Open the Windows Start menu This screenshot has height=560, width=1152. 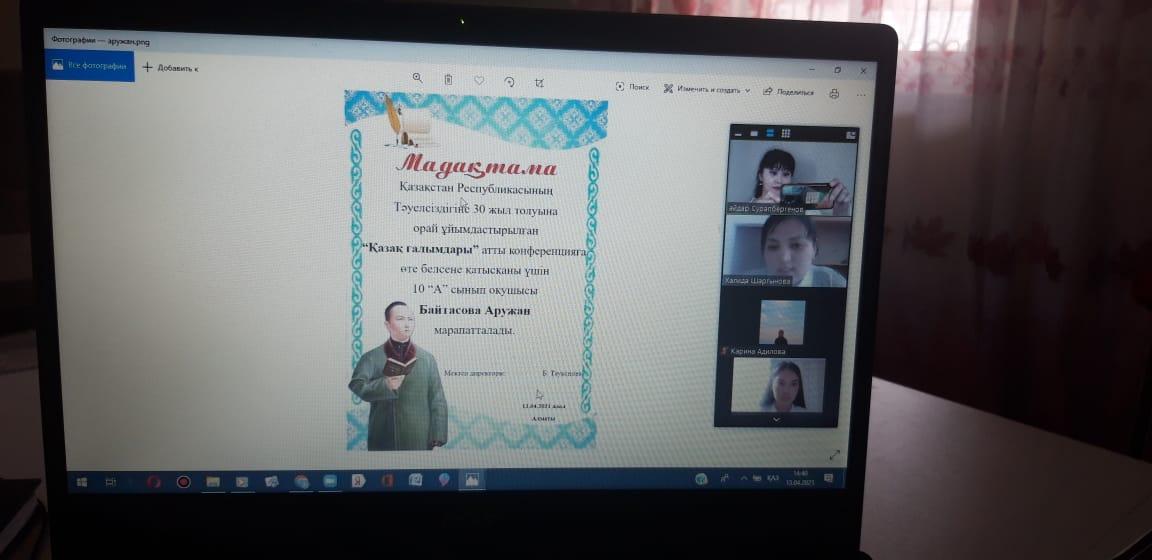coord(82,482)
